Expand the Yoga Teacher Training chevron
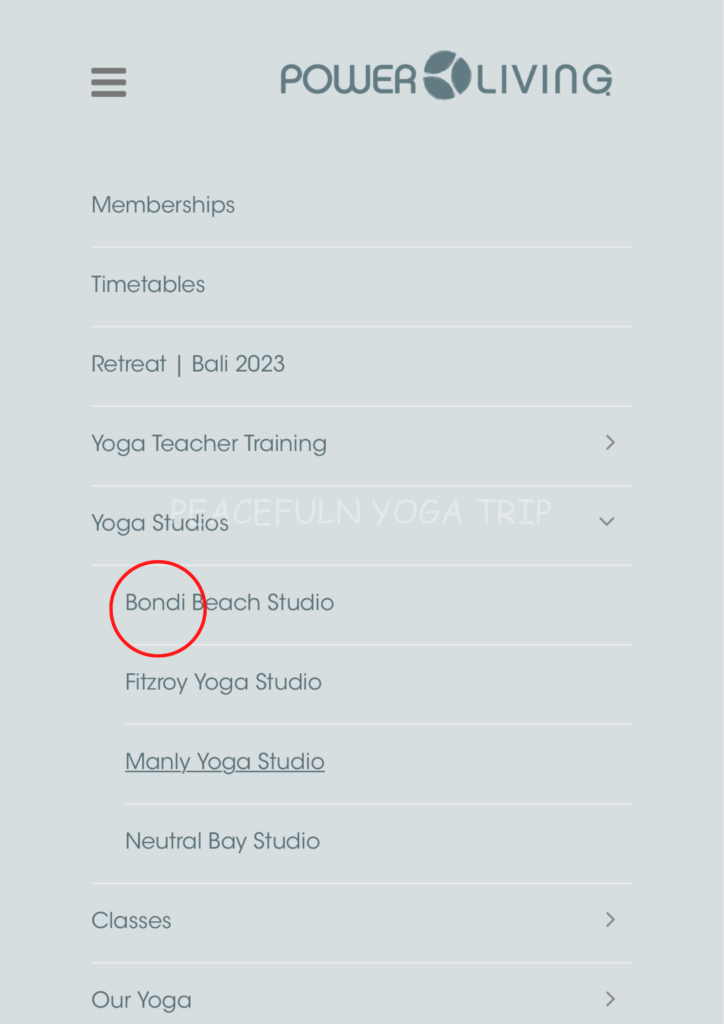 pos(610,443)
